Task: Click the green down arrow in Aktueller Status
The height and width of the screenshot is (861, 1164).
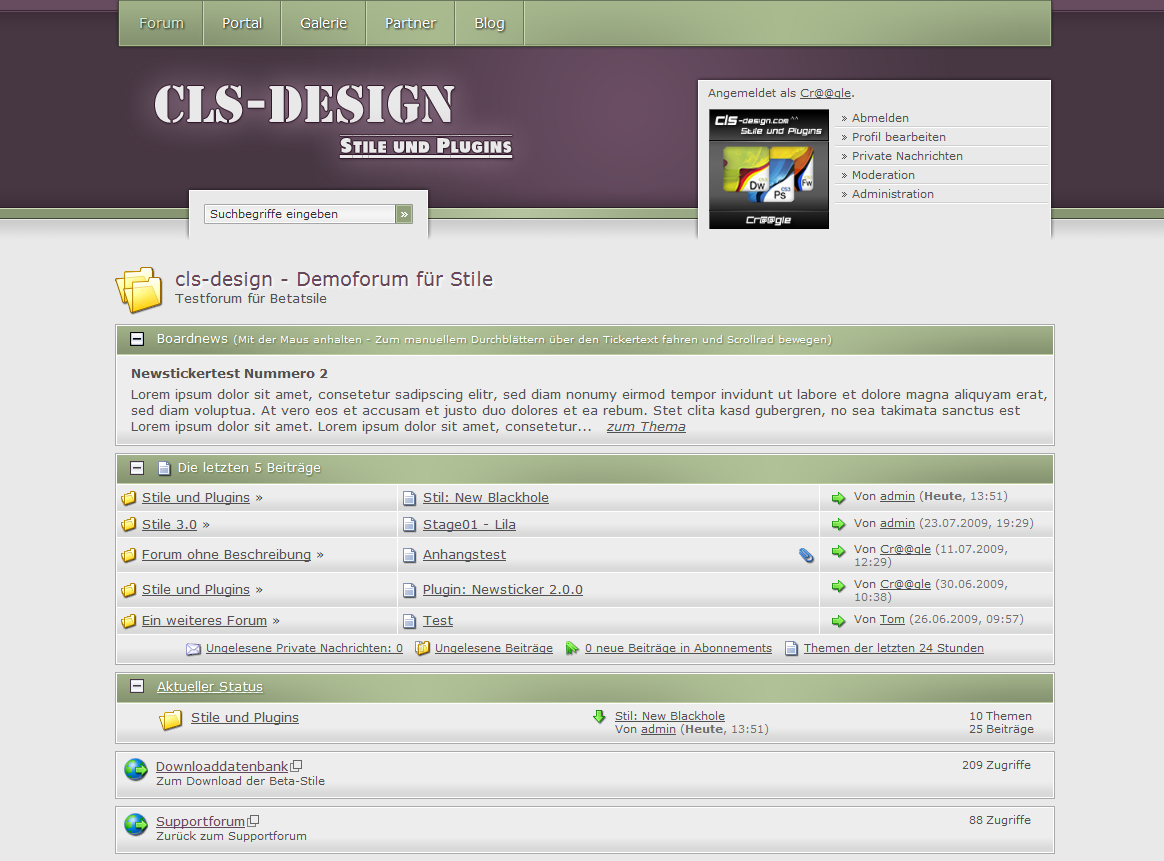Action: click(x=599, y=716)
